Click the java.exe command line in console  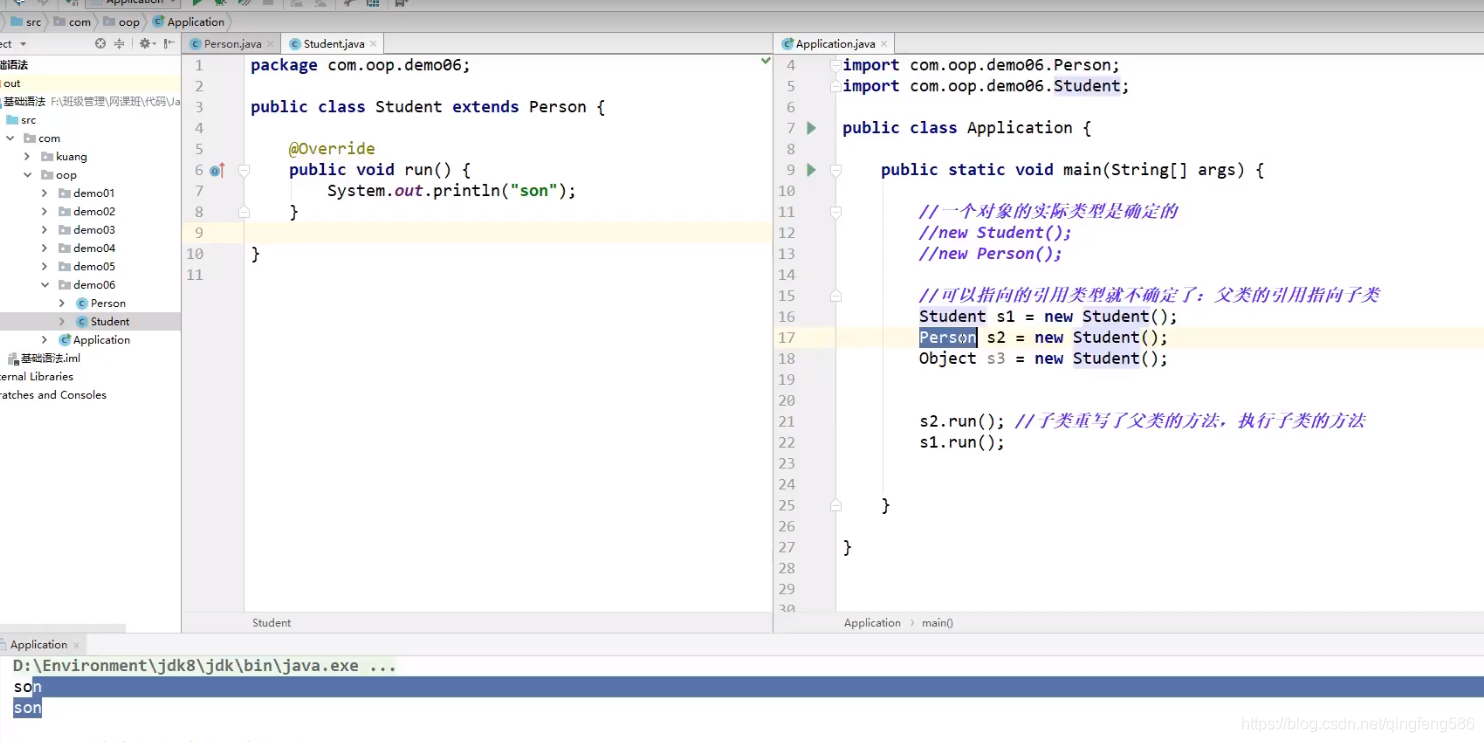pos(204,666)
